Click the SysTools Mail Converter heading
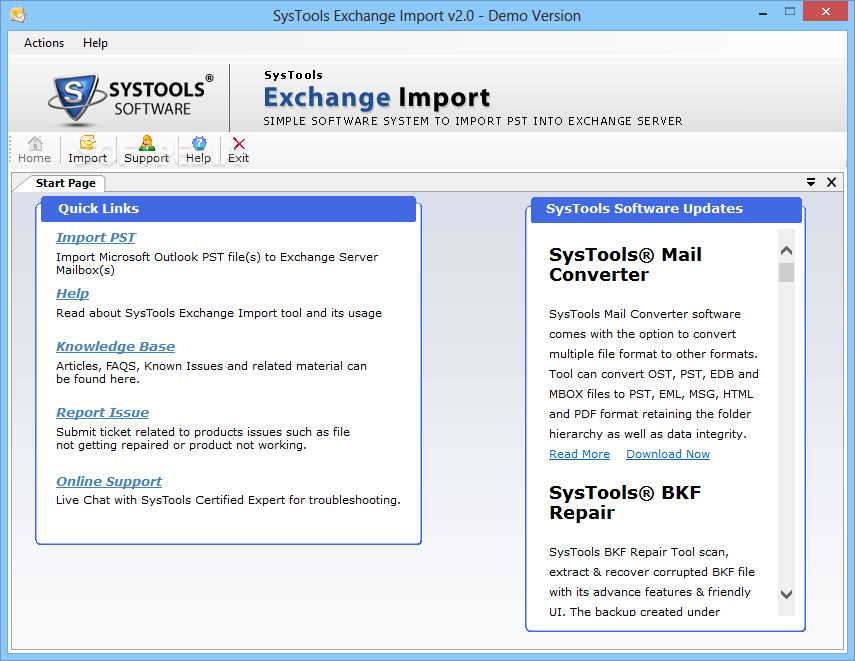Image resolution: width=855 pixels, height=661 pixels. click(x=625, y=265)
